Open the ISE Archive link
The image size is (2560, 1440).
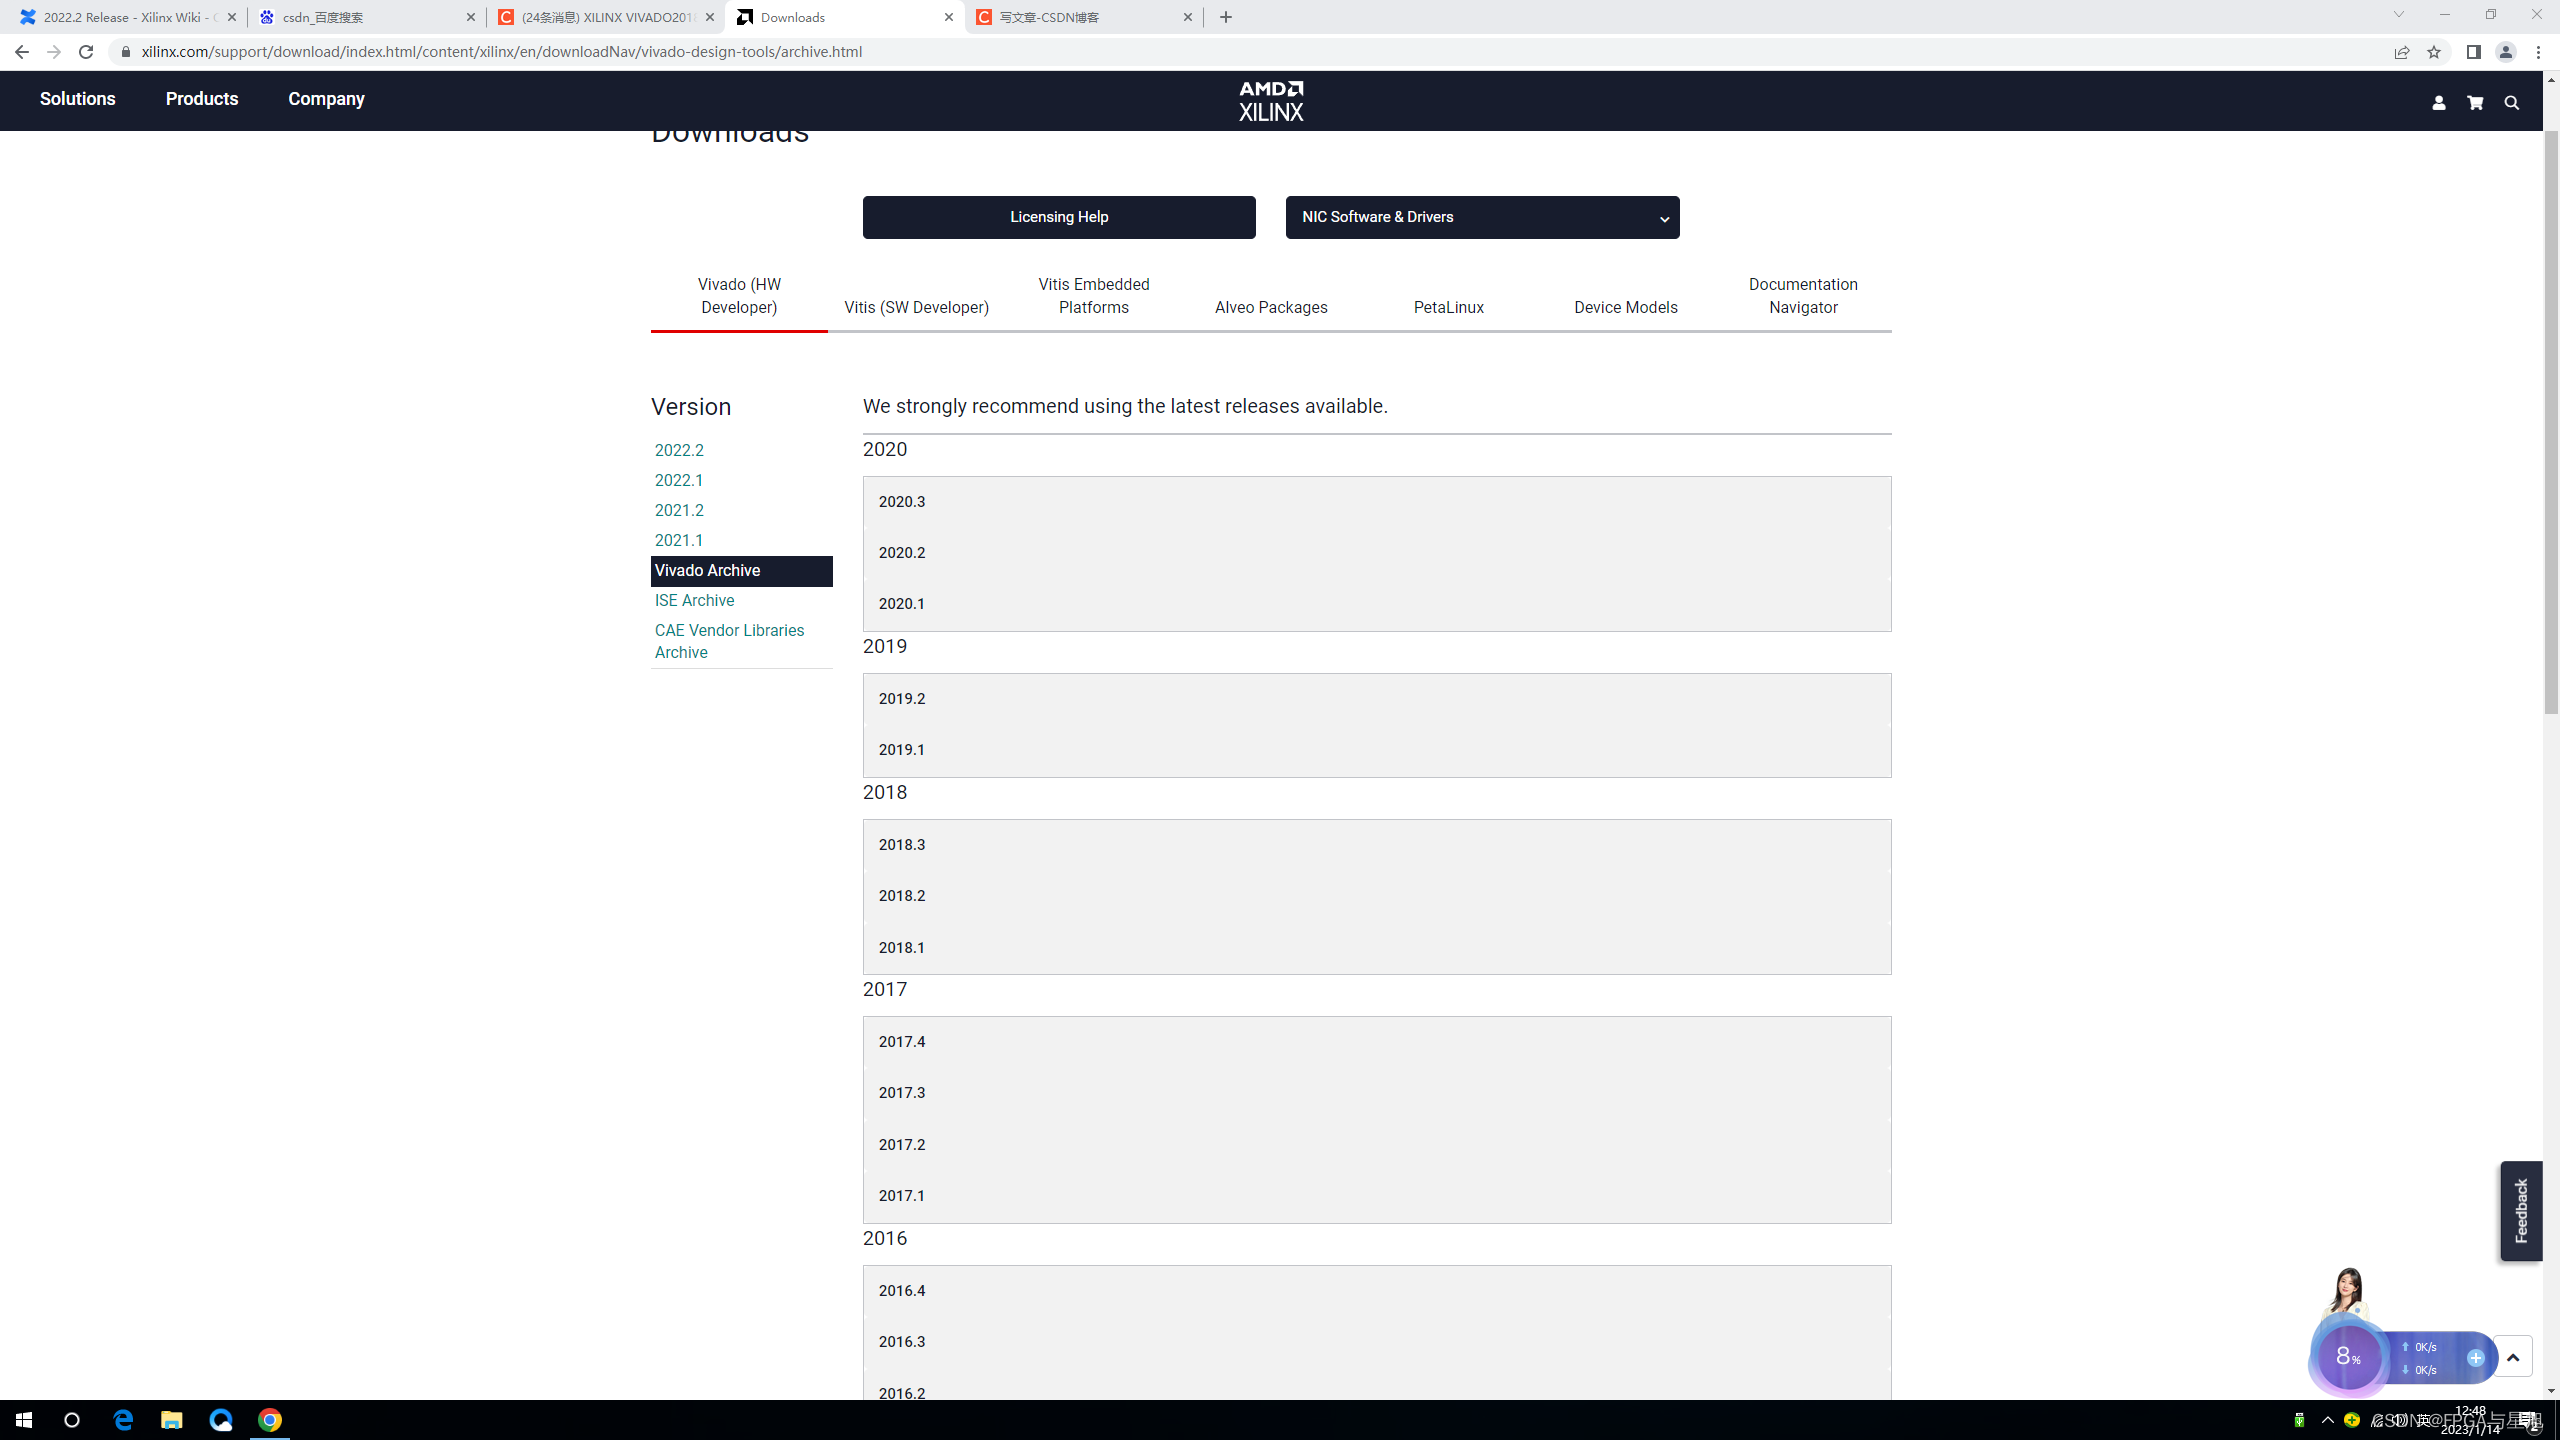point(694,600)
